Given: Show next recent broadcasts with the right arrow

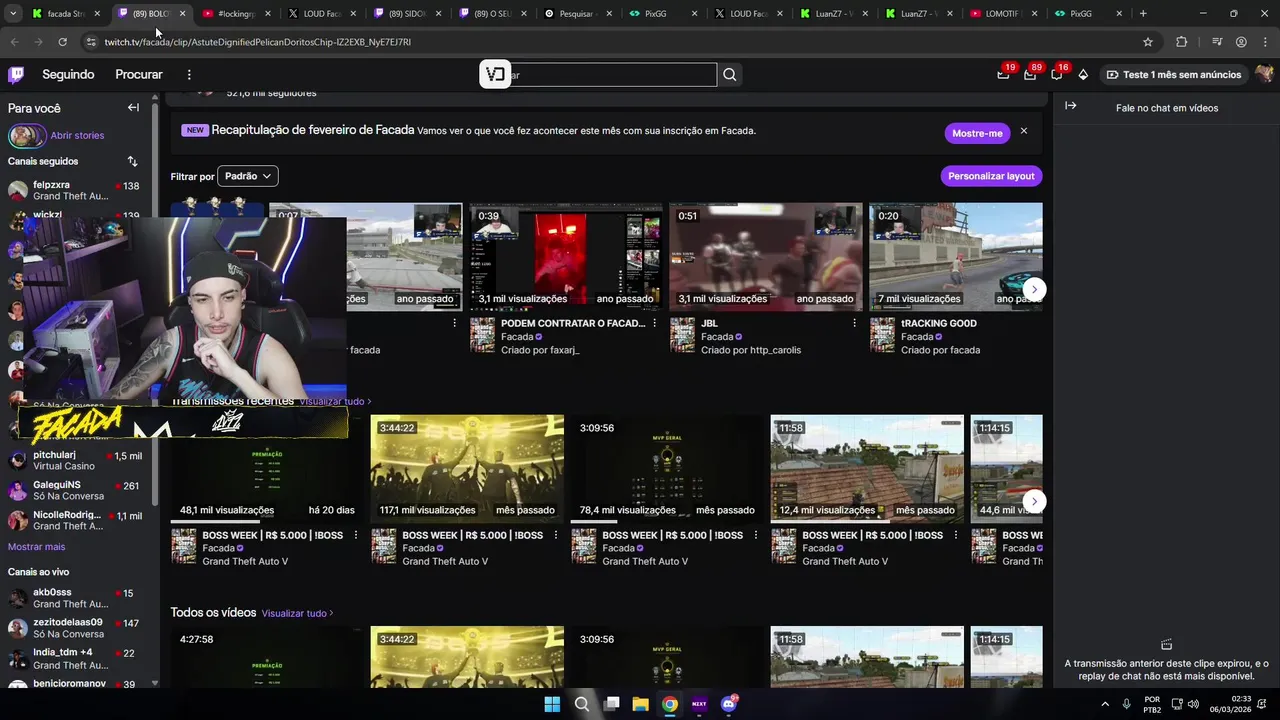Looking at the screenshot, I should pos(1035,501).
